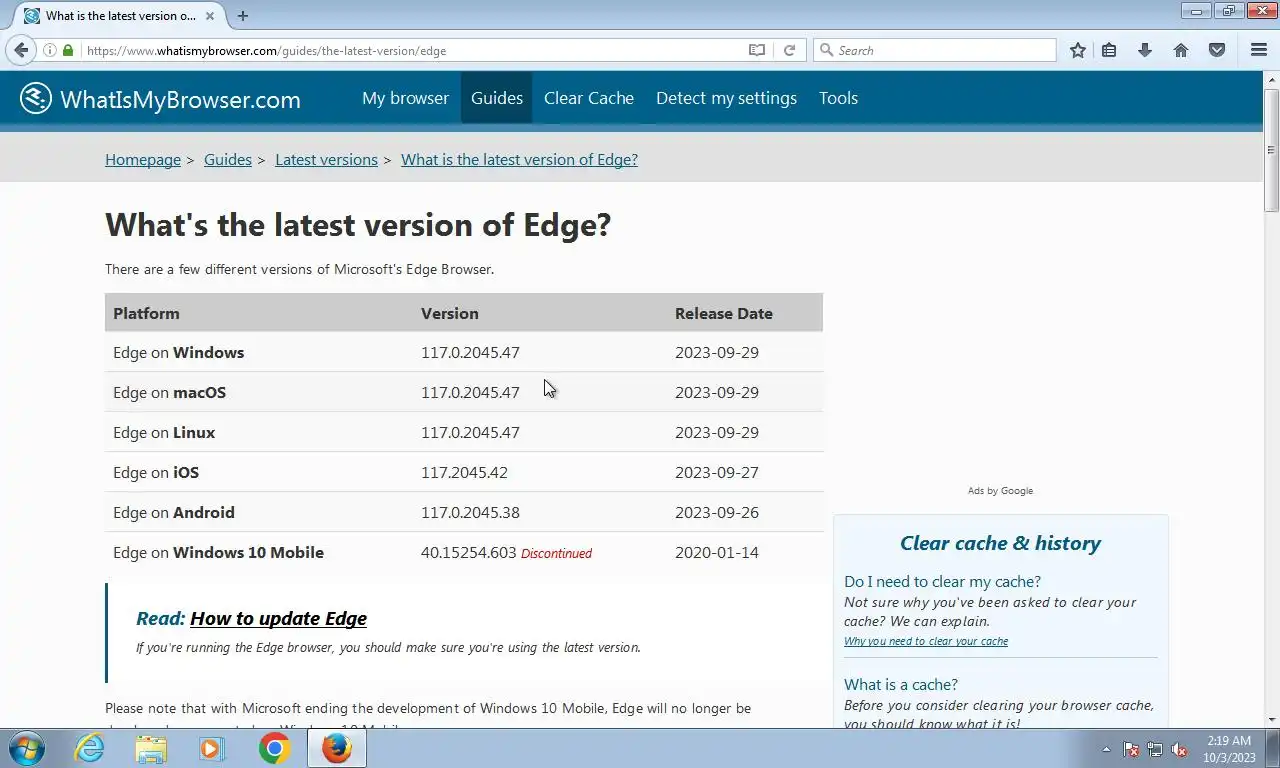Click the magnifier icon in search box

[x=826, y=50]
